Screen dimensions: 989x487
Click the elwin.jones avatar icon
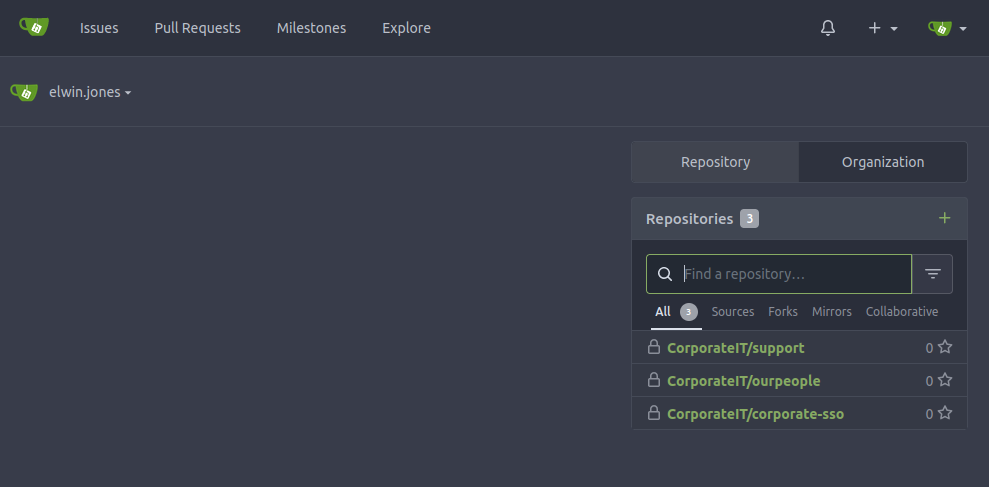(x=25, y=92)
